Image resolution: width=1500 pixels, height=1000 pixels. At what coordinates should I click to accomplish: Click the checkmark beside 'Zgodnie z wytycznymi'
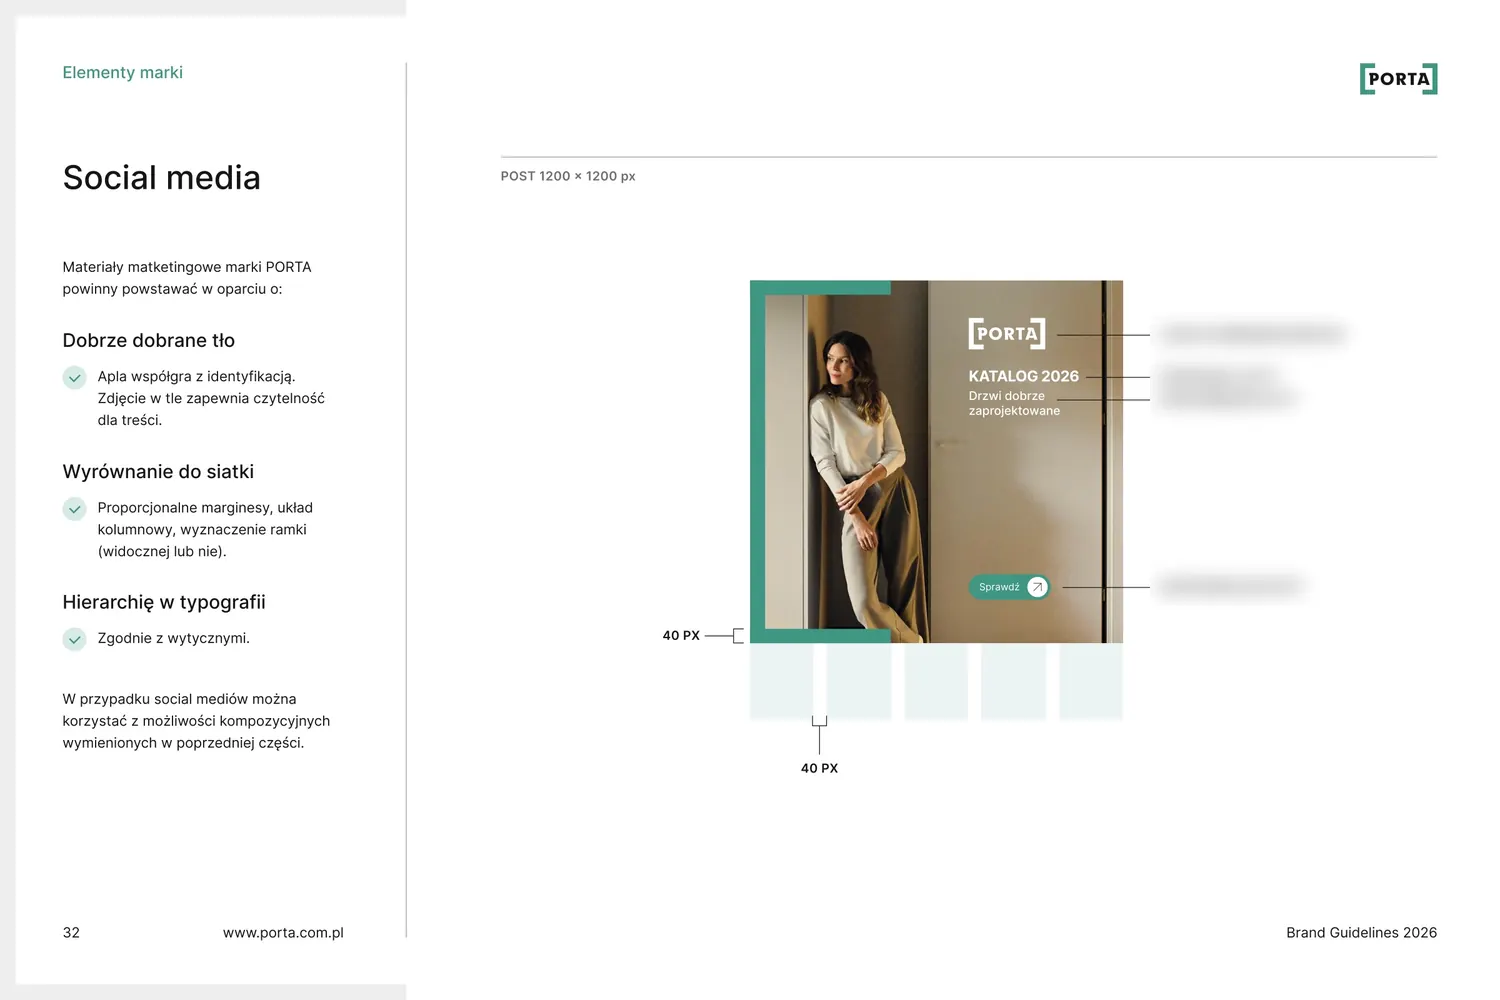pos(75,639)
